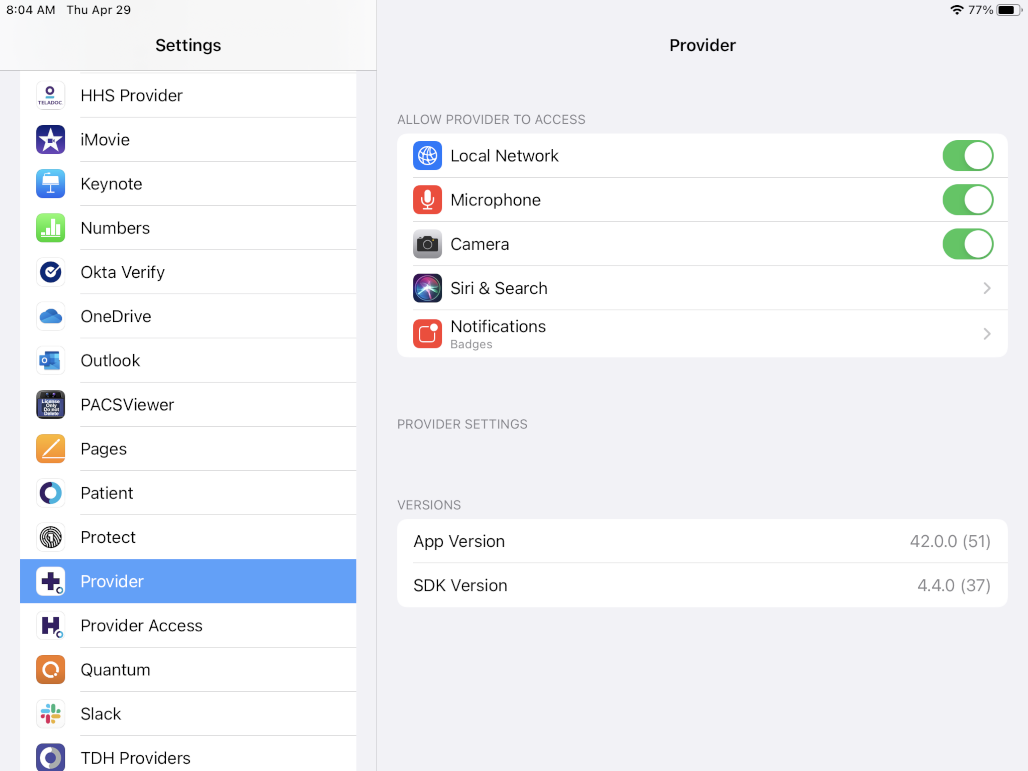Image resolution: width=1028 pixels, height=771 pixels.
Task: Tap the red Microphone icon
Action: tap(427, 200)
